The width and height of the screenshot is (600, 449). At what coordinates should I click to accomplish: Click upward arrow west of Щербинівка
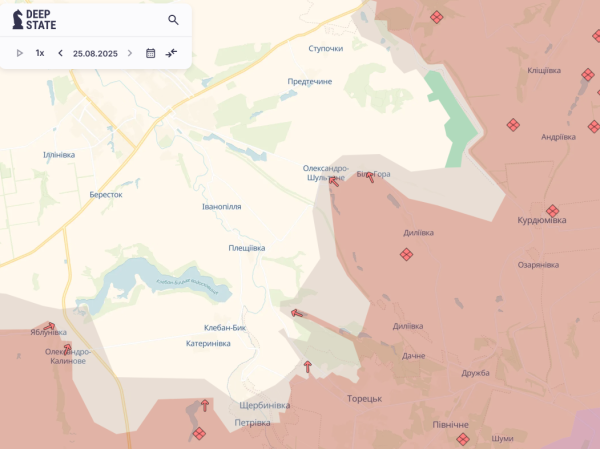pyautogui.click(x=205, y=405)
